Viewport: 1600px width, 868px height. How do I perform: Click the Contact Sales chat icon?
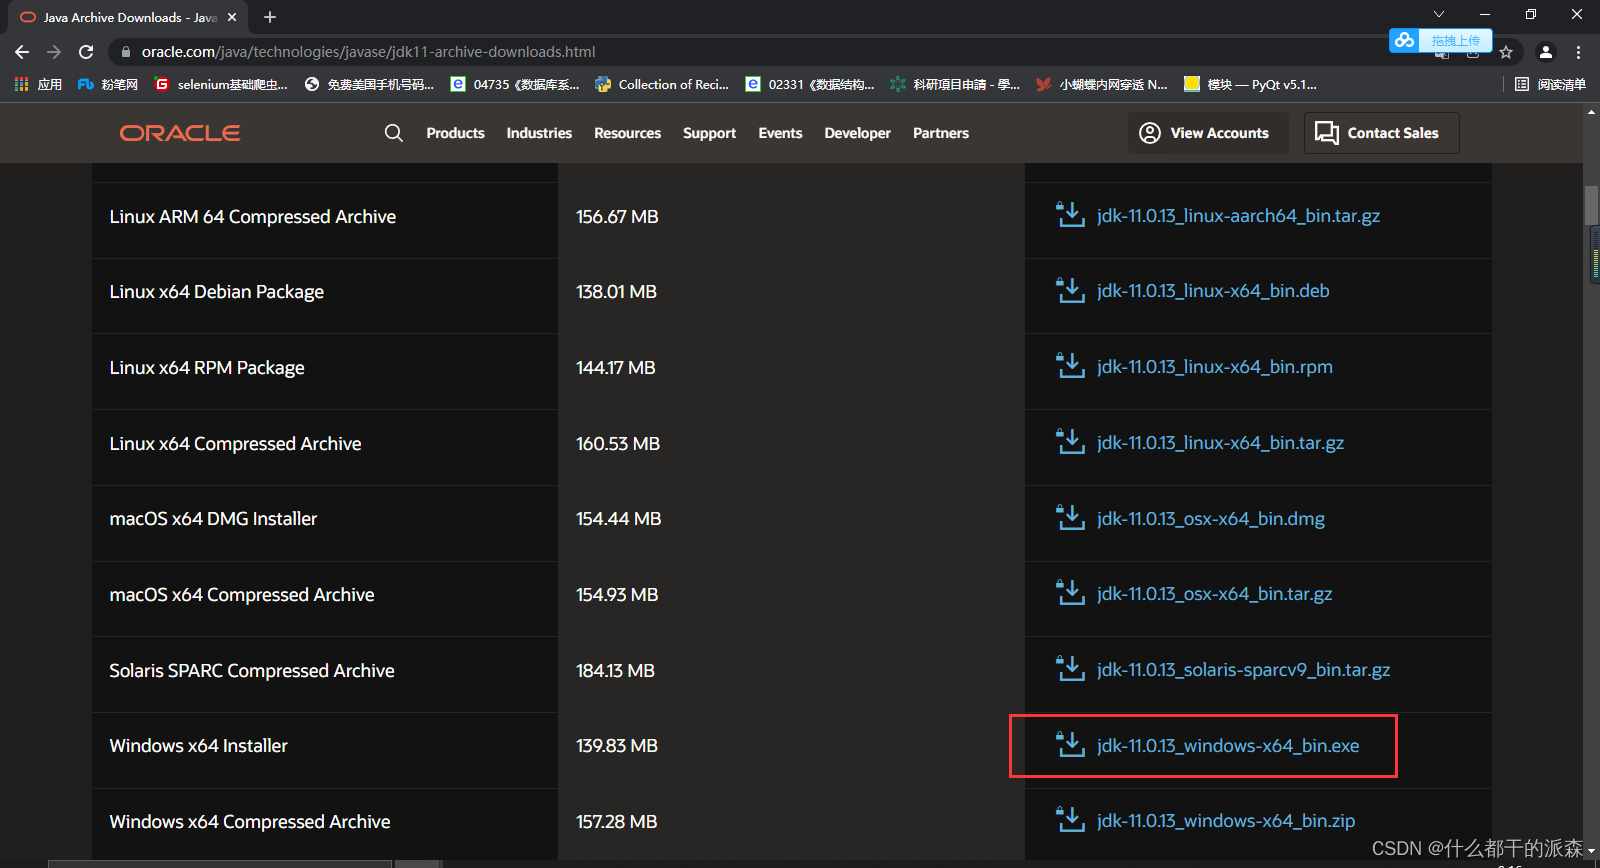tap(1327, 133)
